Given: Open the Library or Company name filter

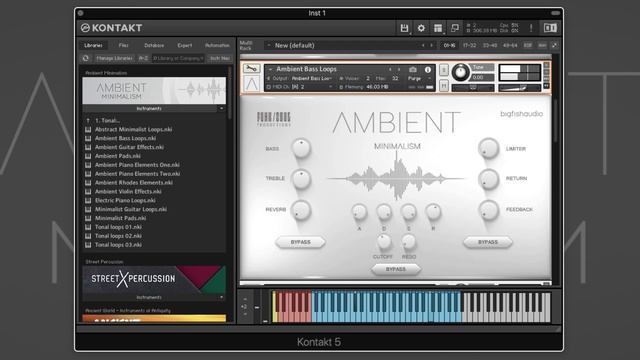Looking at the screenshot, I should pyautogui.click(x=178, y=58).
